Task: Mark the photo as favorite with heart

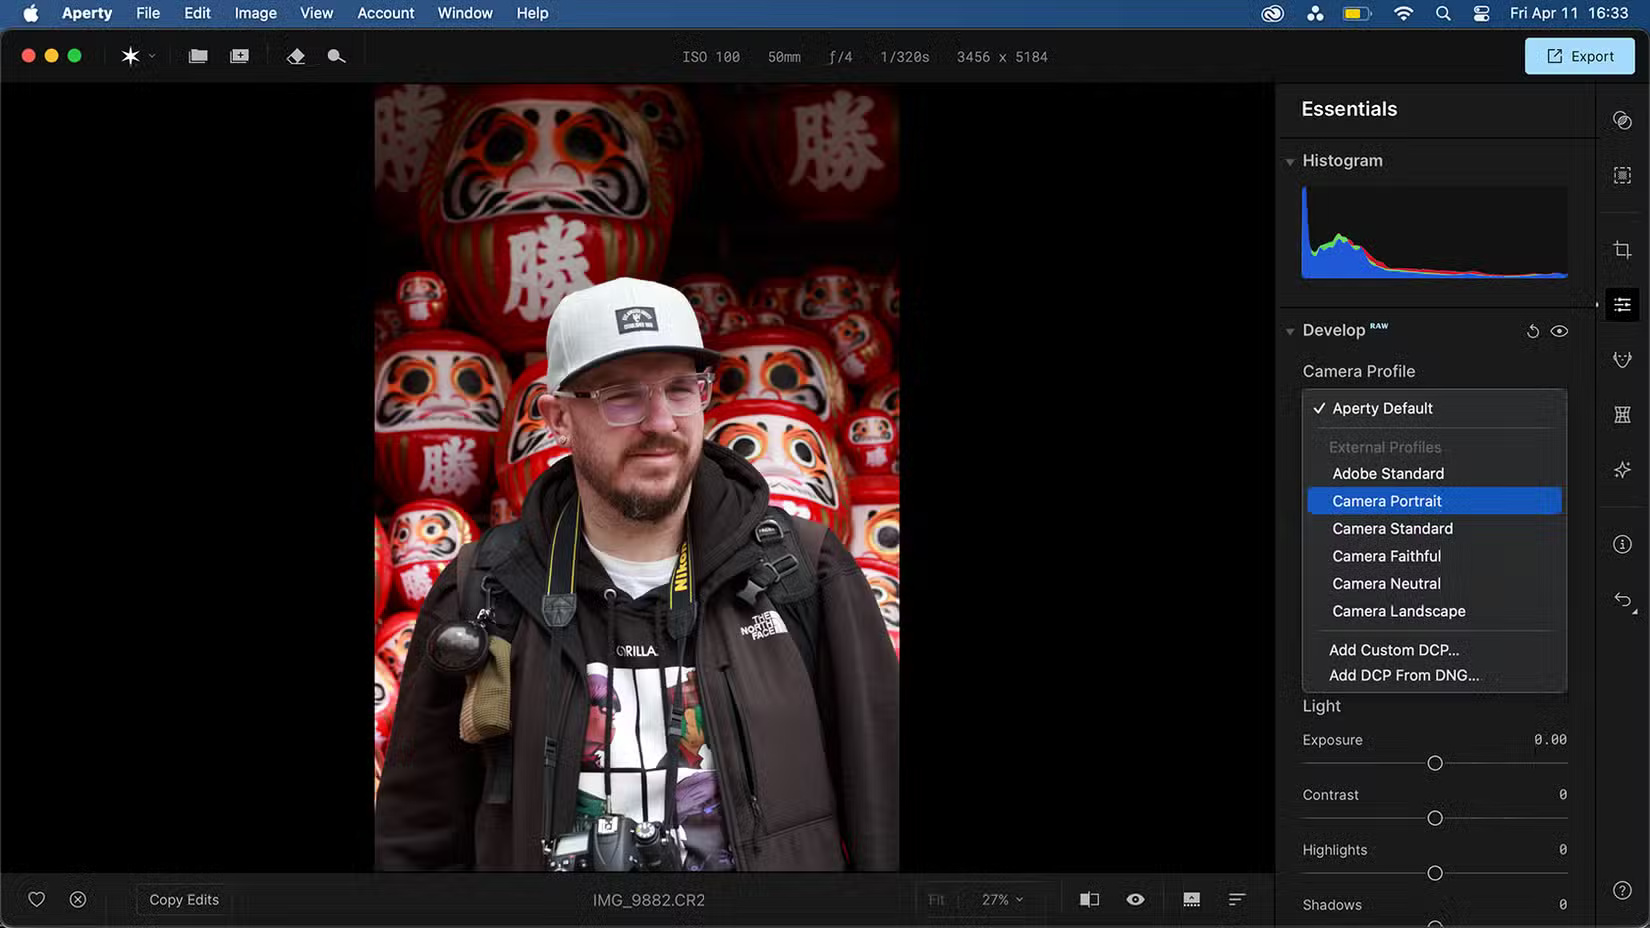Action: coord(36,899)
